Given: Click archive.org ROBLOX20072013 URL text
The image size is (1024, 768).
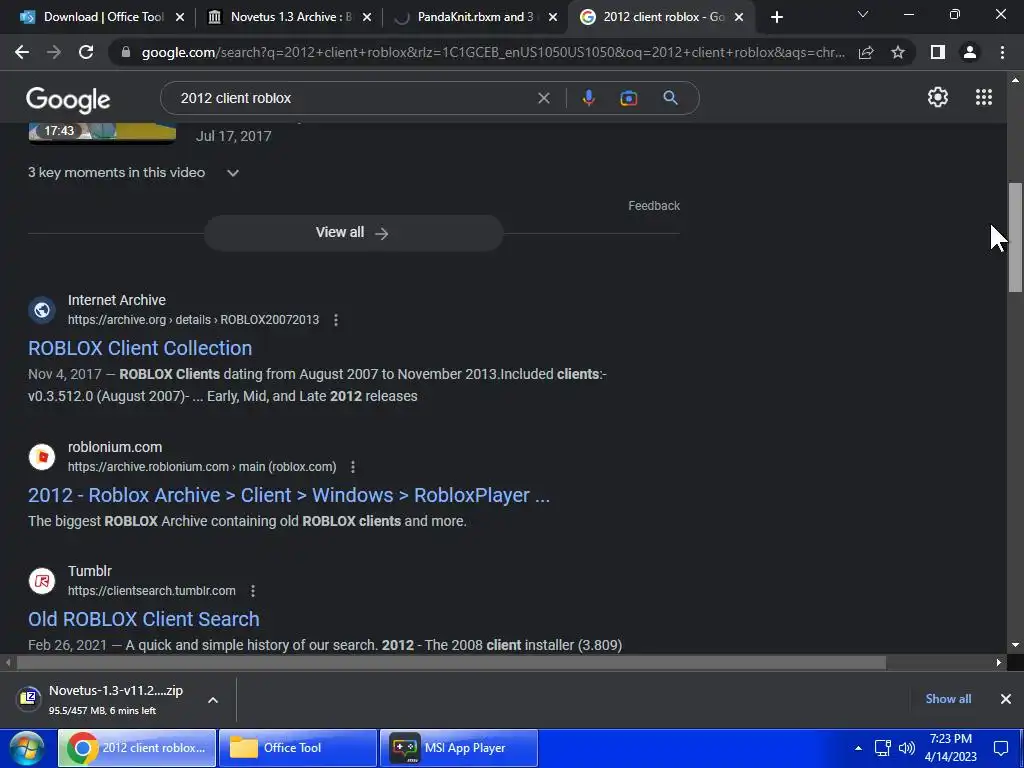Looking at the screenshot, I should coord(193,320).
